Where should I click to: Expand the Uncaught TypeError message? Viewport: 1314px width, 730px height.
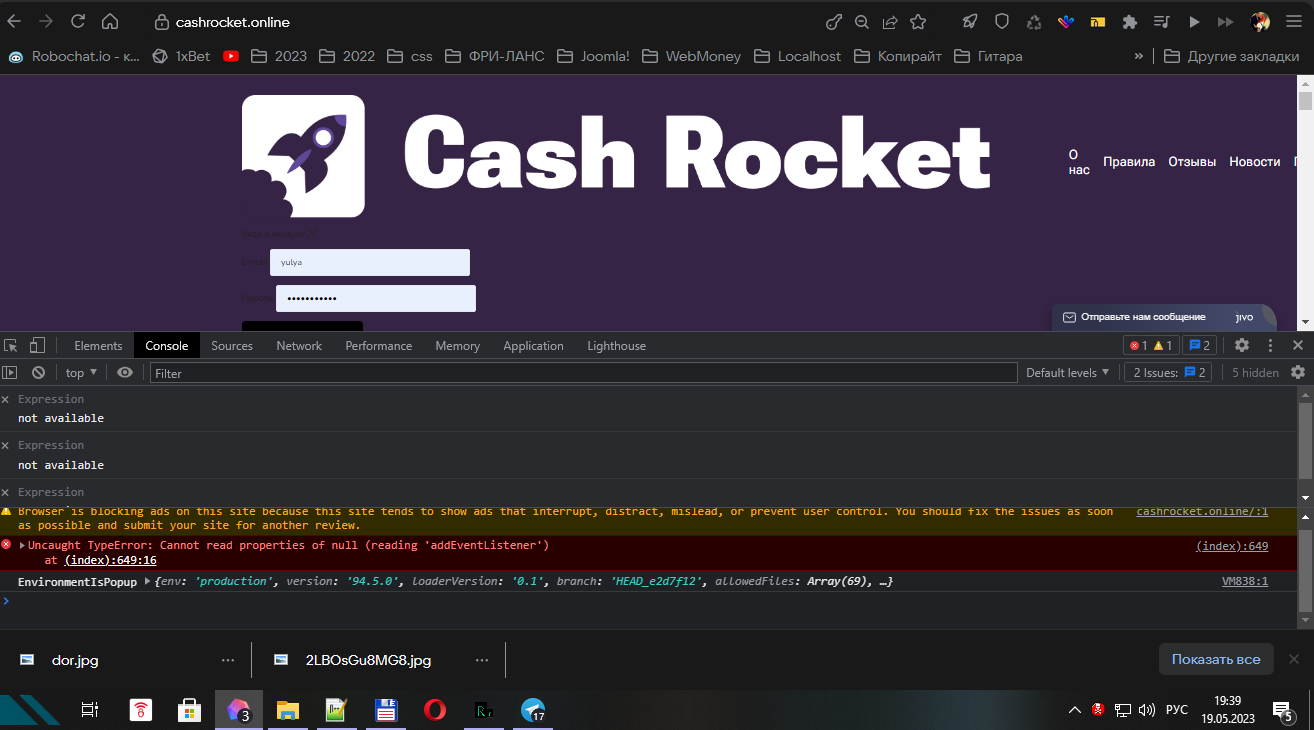pyautogui.click(x=23, y=546)
